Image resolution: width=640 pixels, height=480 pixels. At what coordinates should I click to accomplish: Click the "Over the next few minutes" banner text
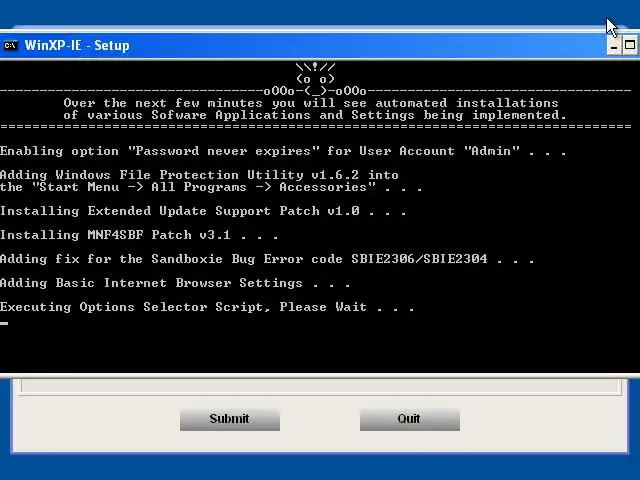click(x=311, y=103)
